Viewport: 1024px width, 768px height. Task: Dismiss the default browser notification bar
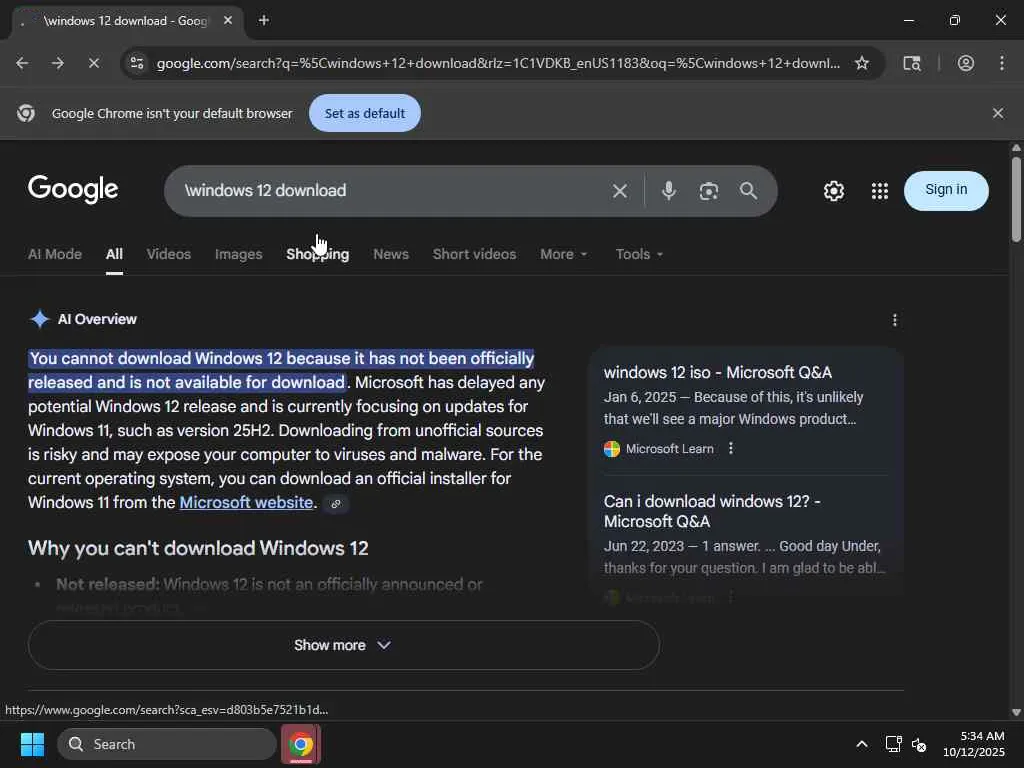click(998, 113)
